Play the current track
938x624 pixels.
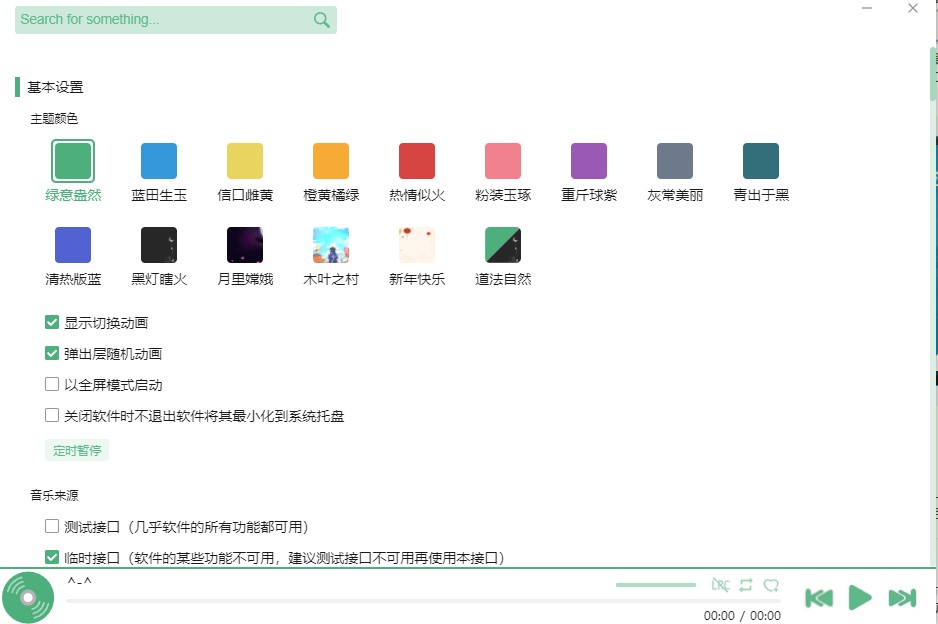point(860,597)
